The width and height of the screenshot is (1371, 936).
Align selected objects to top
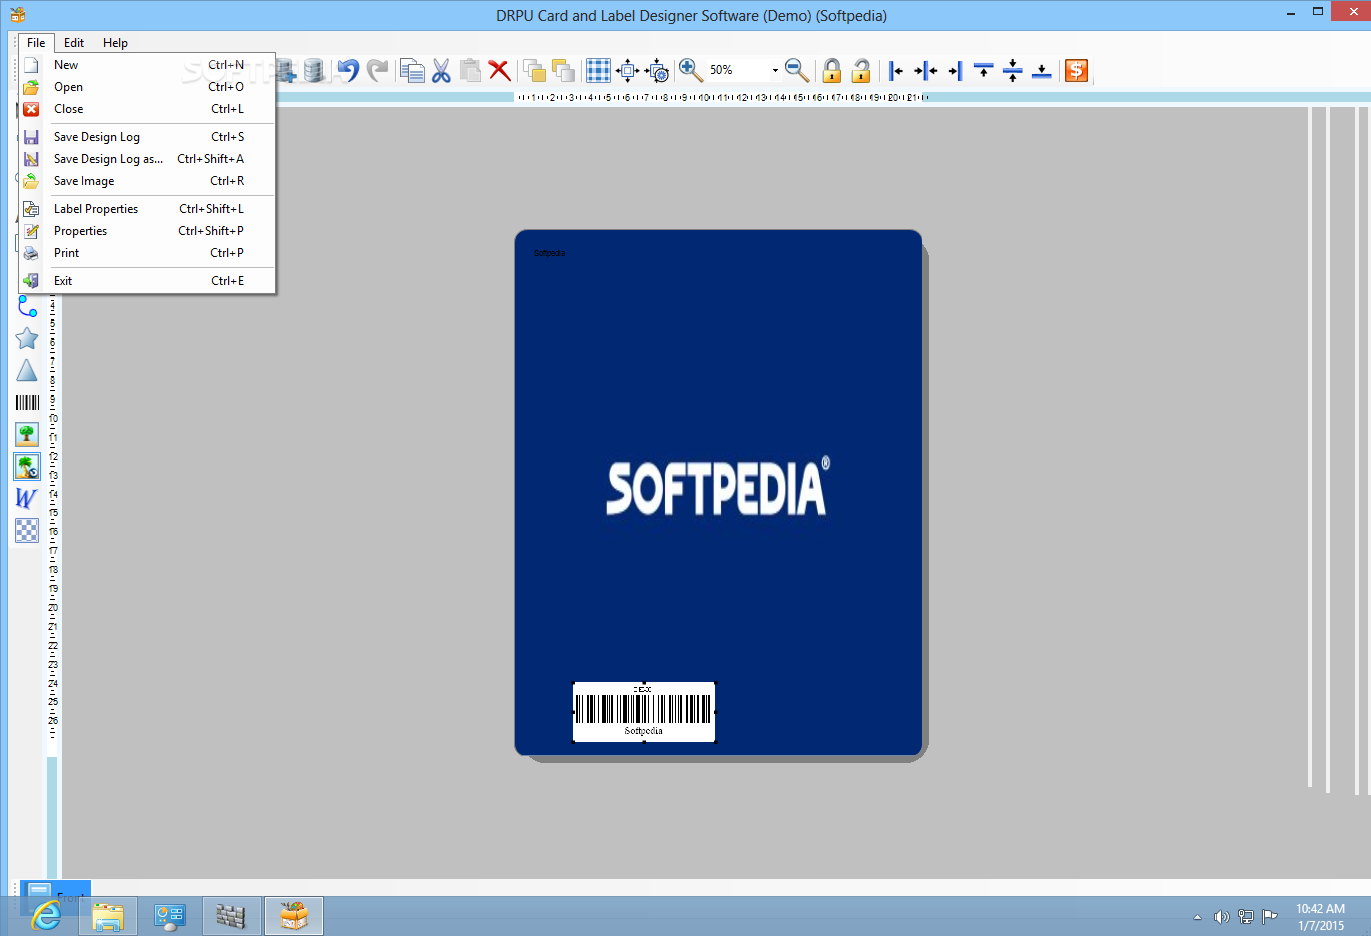(984, 70)
